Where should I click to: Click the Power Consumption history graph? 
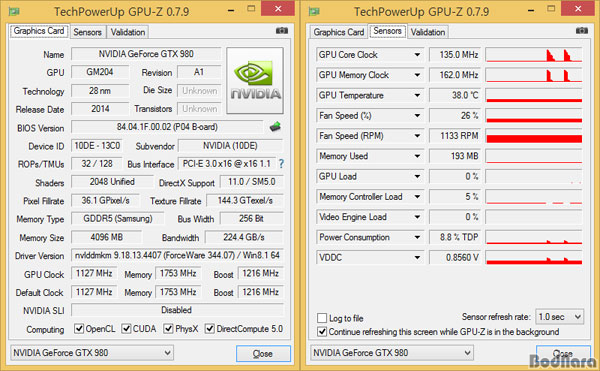click(534, 237)
